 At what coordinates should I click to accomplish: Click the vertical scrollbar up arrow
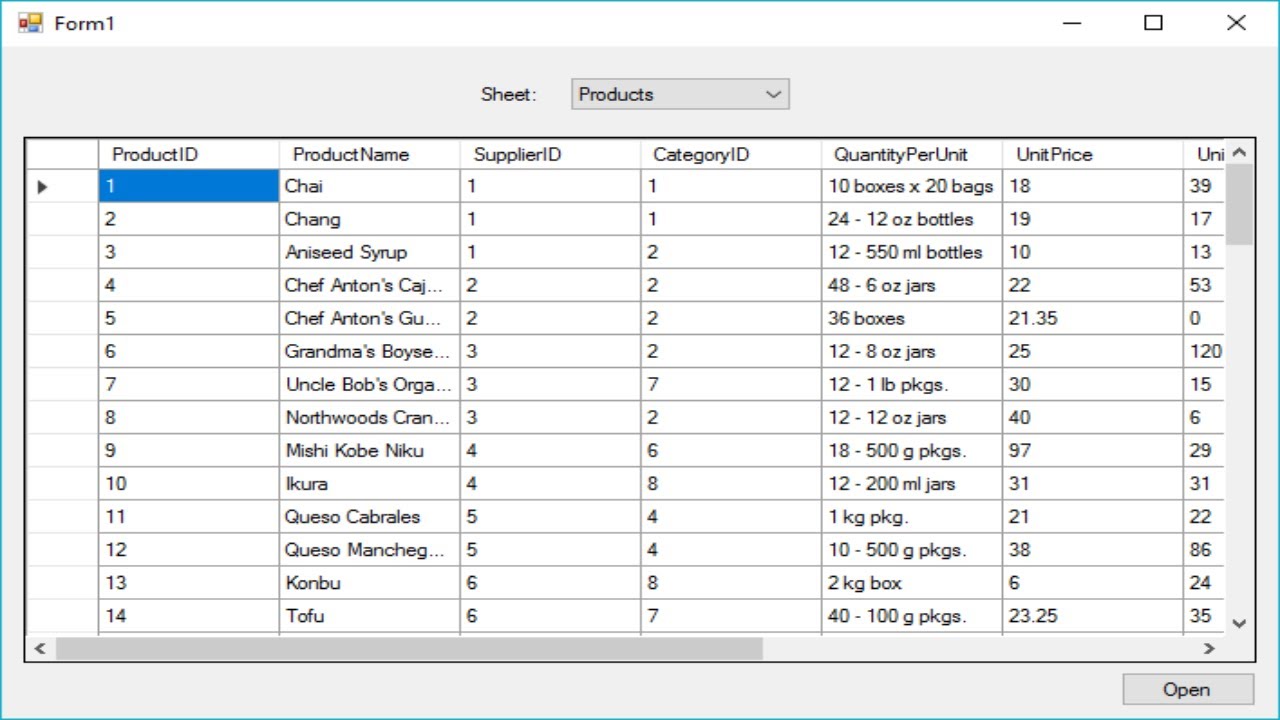1239,153
